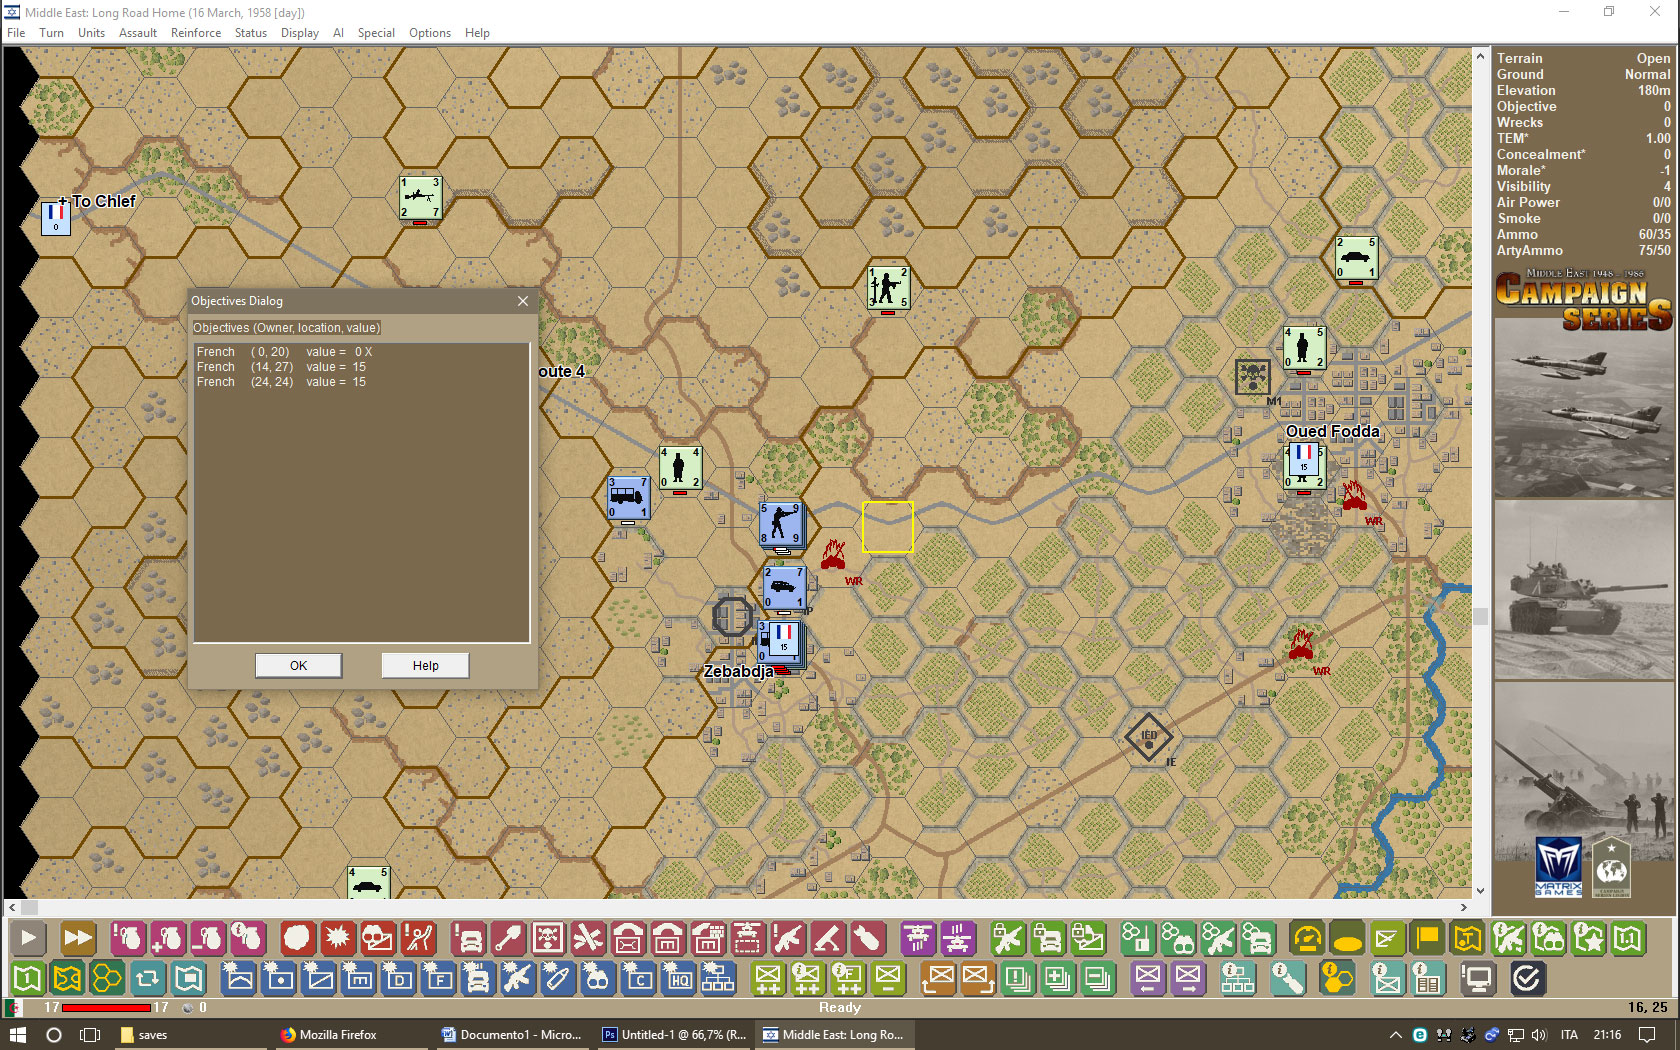Screen dimensions: 1680x1050
Task: Click the green stack icon with minus
Action: [1098, 978]
